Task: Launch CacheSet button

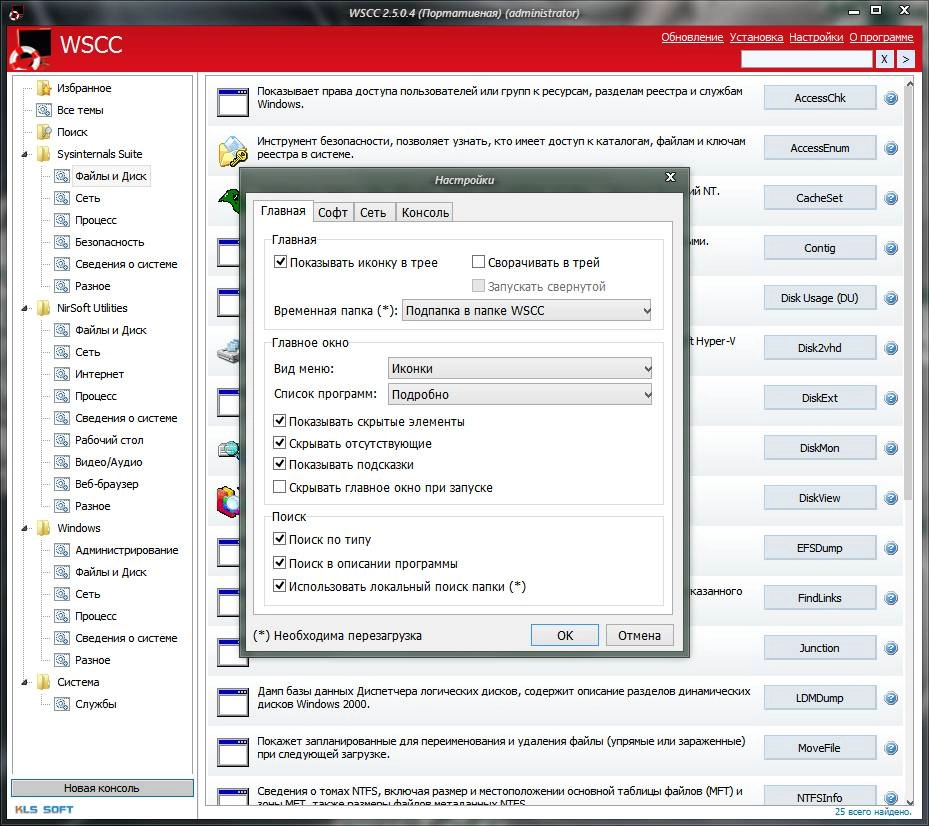Action: 819,198
